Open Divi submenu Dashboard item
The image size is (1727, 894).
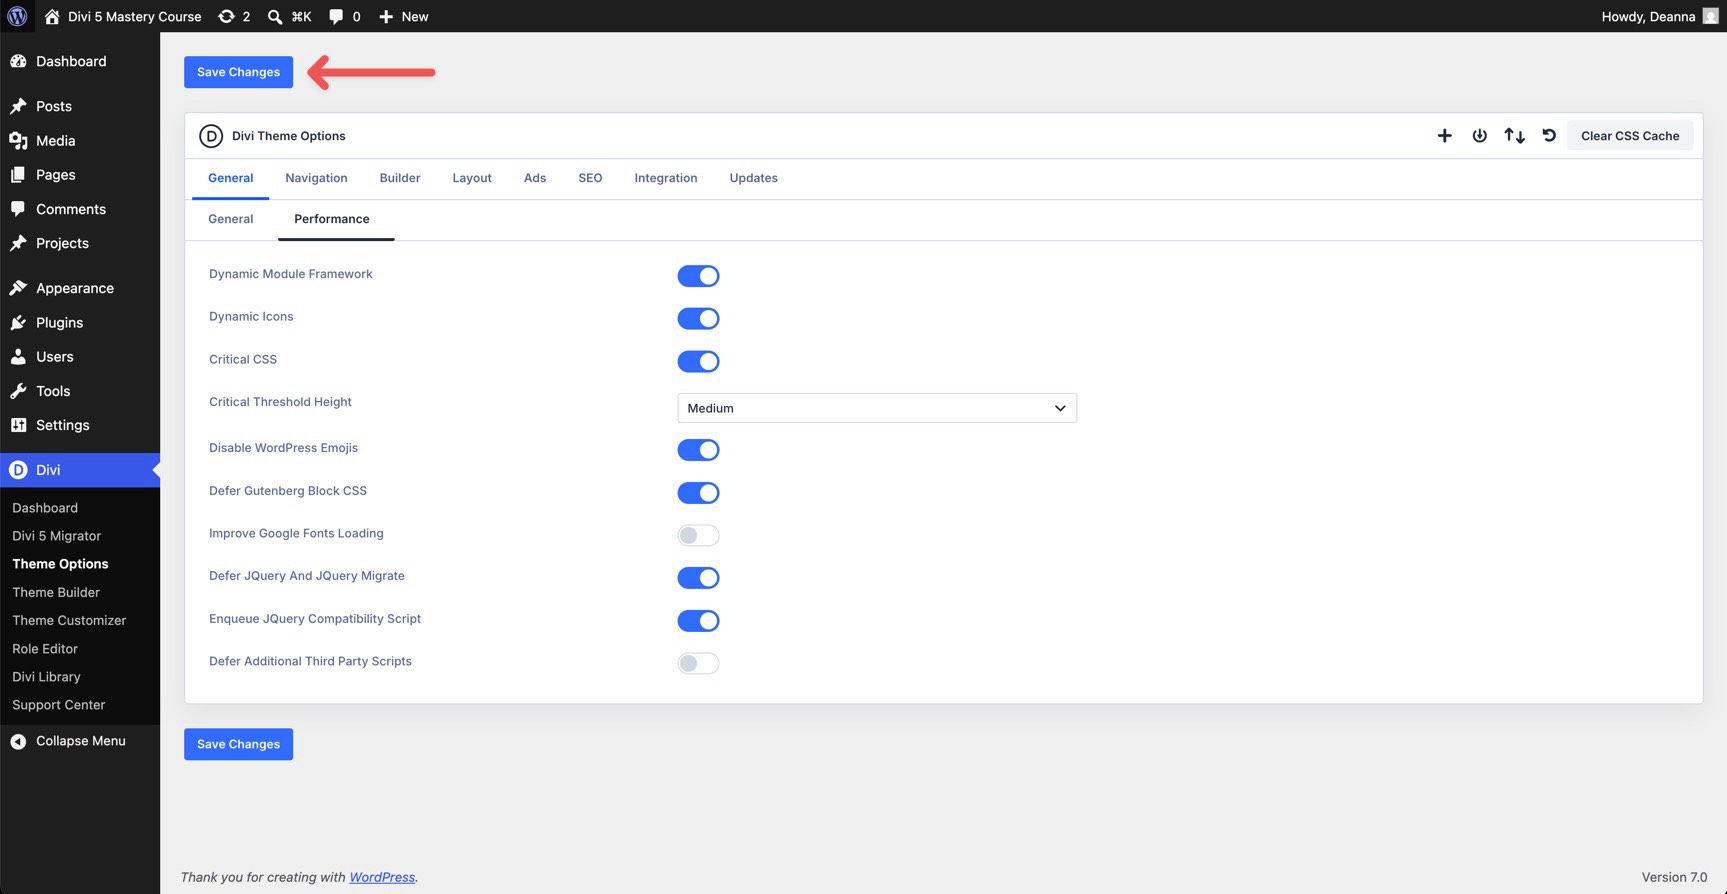tap(45, 508)
